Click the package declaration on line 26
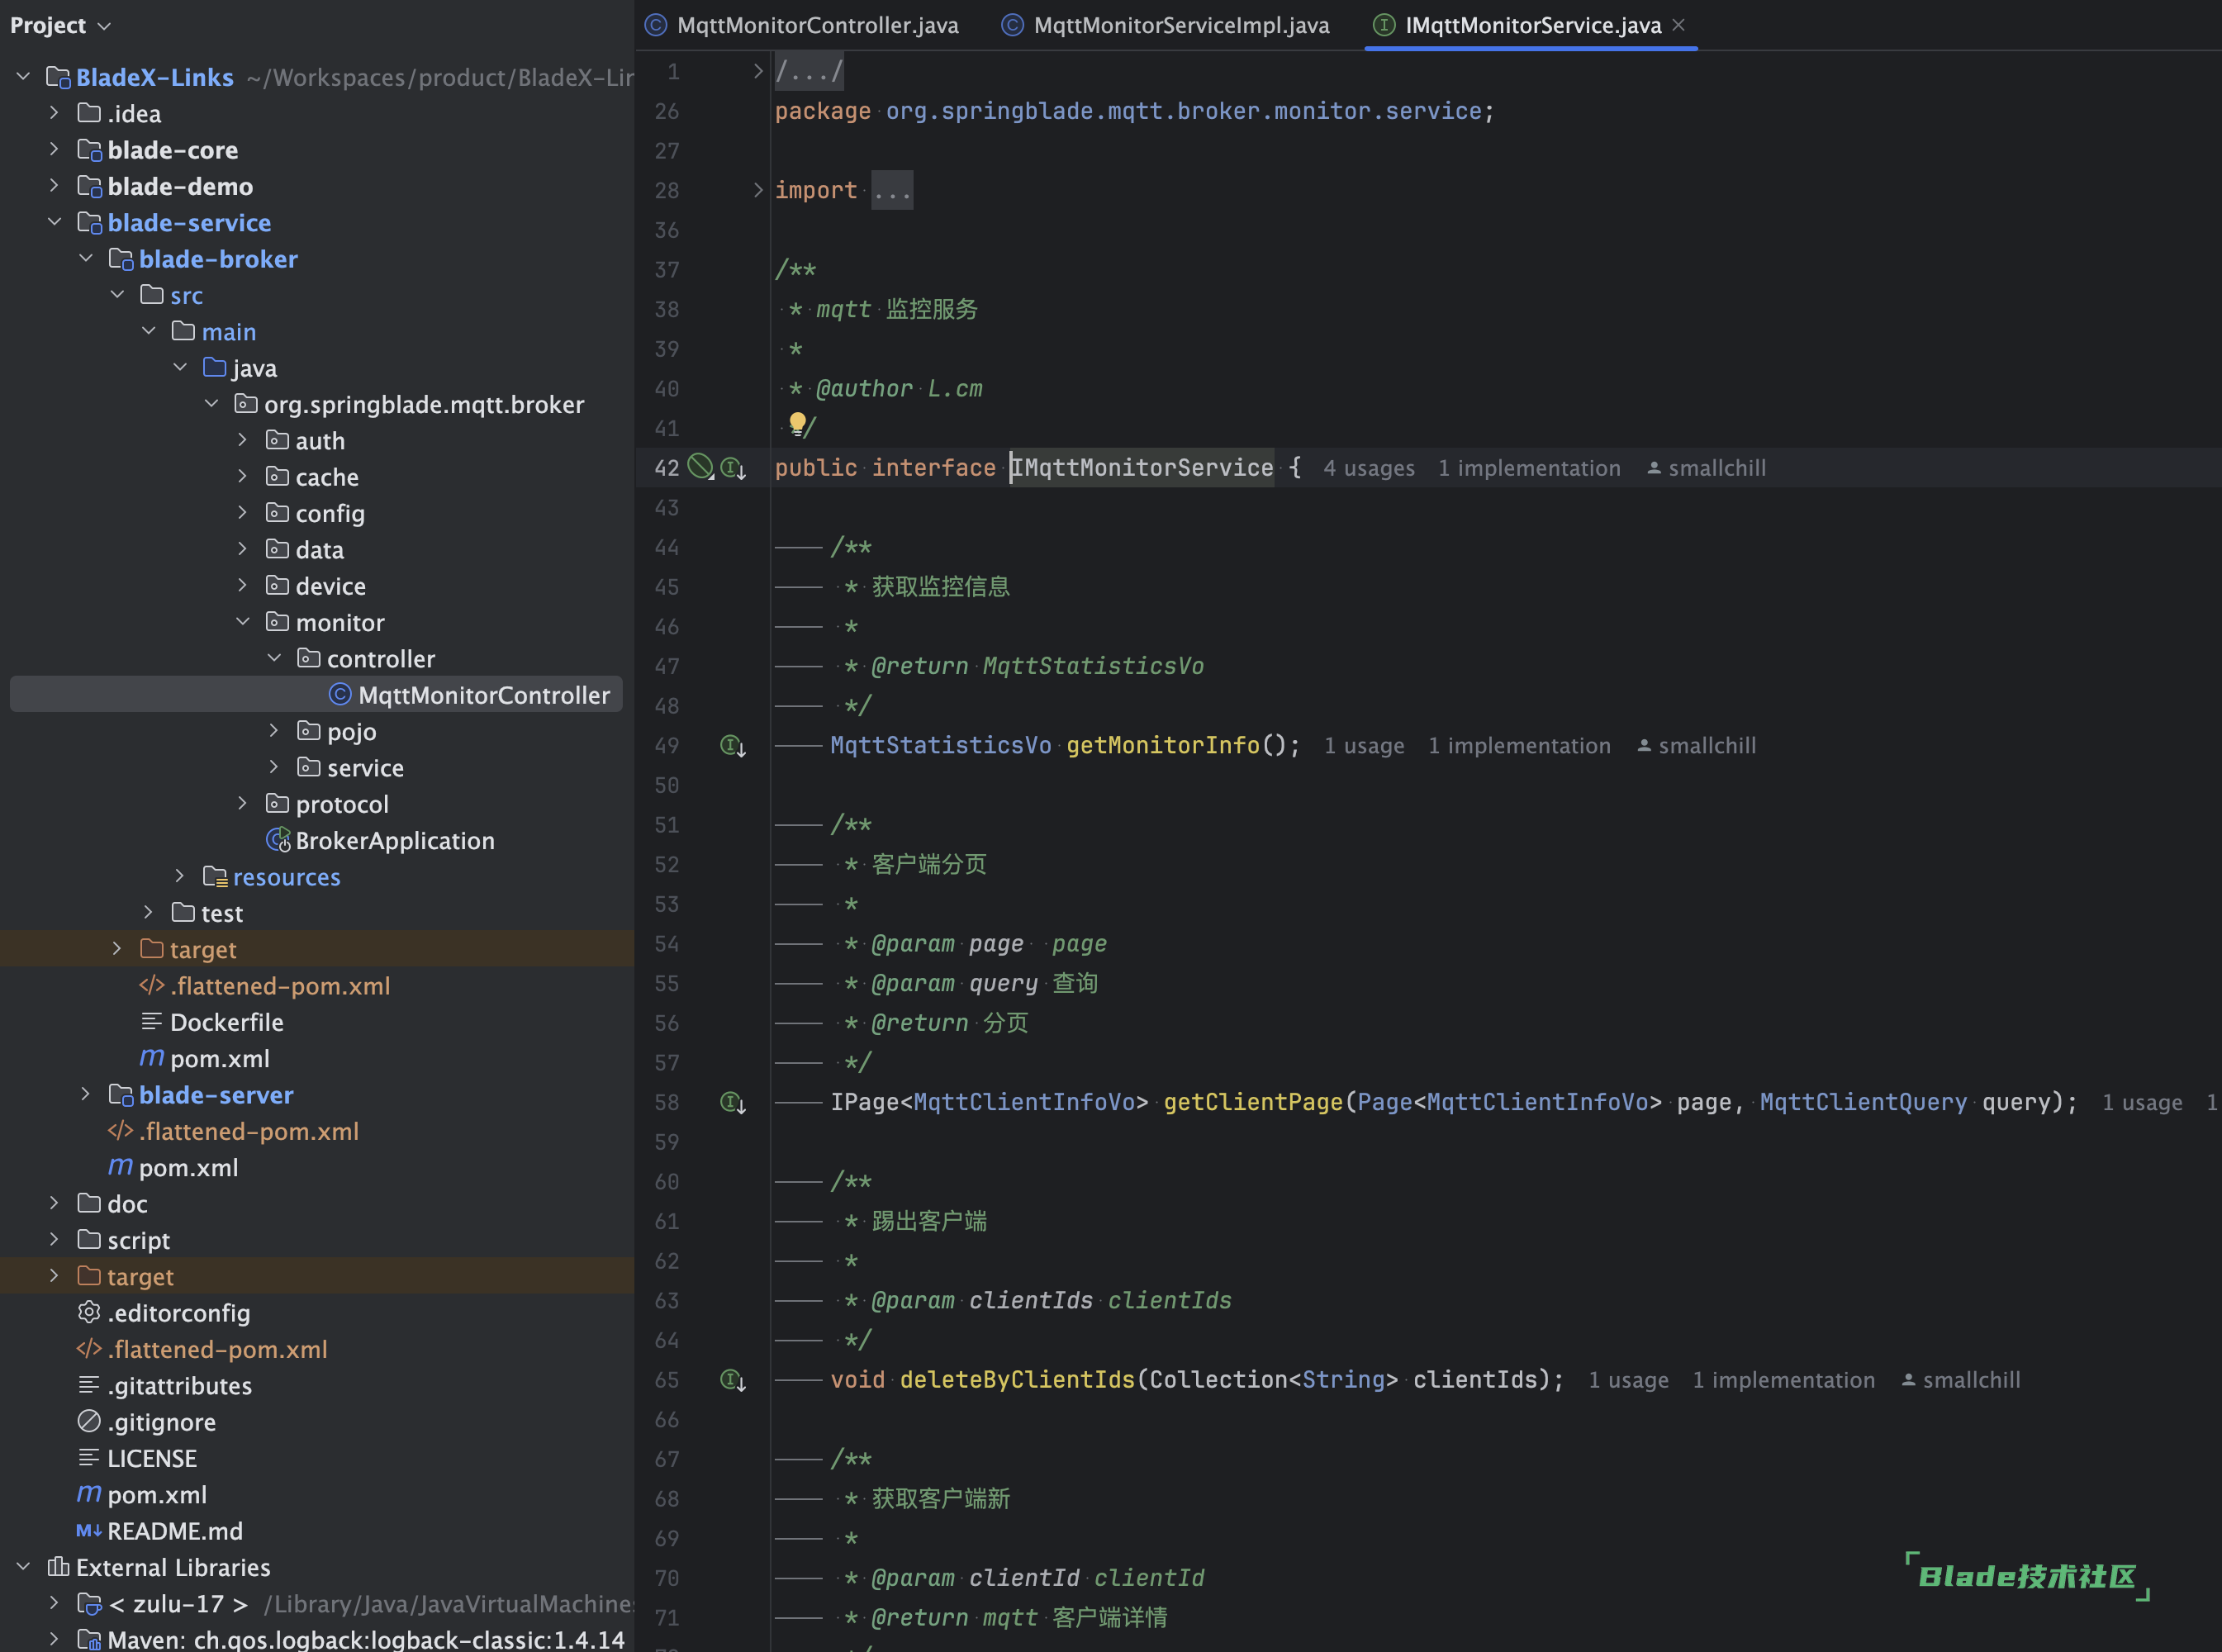Screen dimensions: 2222x1652 1134,111
